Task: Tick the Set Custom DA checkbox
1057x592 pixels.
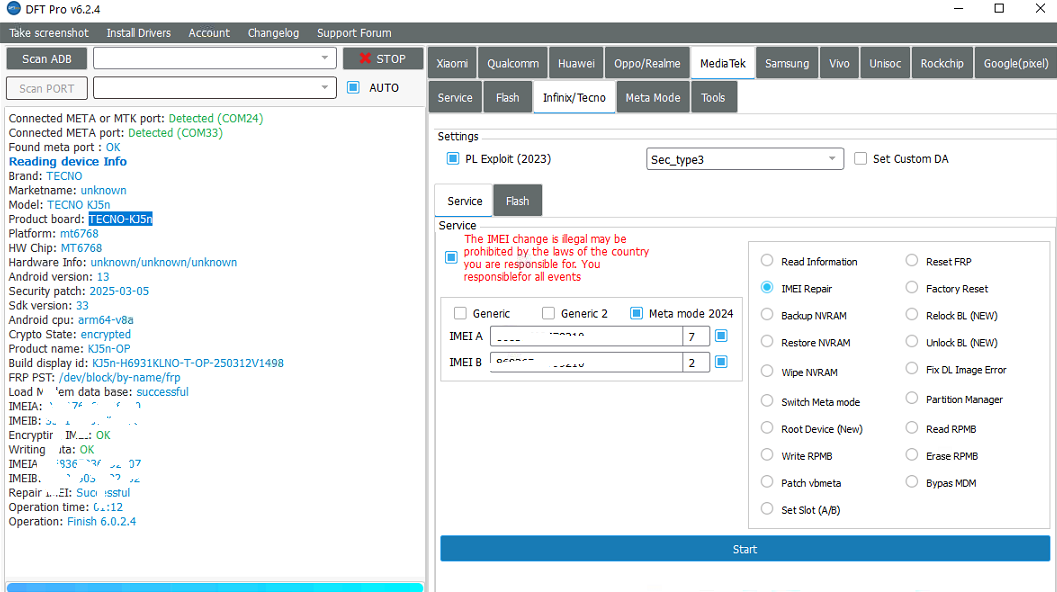Action: pyautogui.click(x=860, y=158)
